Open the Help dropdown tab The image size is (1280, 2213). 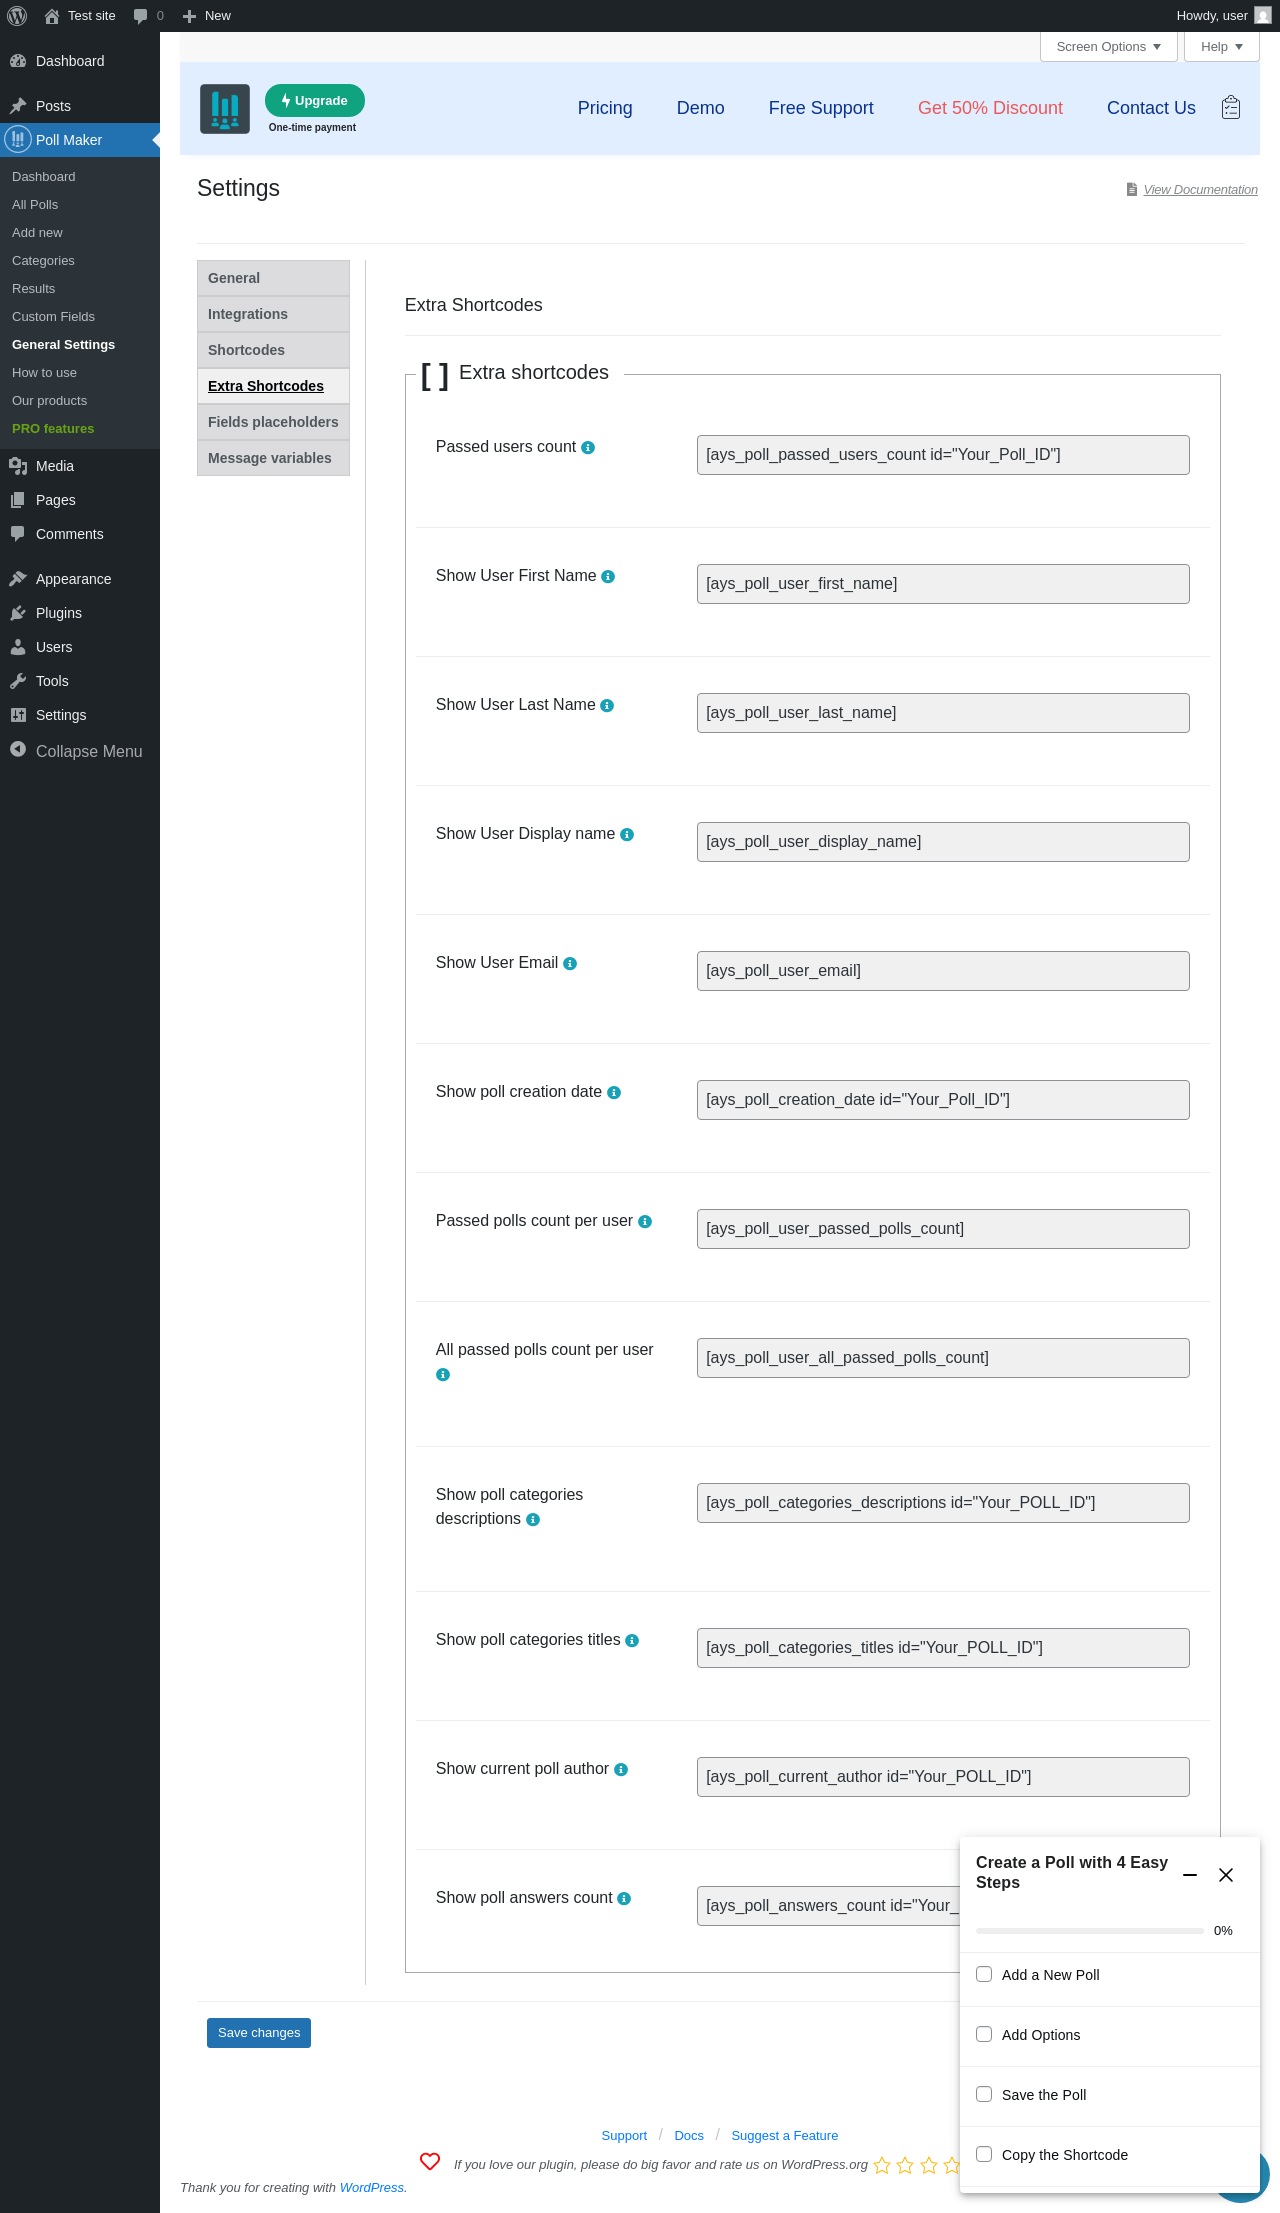1221,47
